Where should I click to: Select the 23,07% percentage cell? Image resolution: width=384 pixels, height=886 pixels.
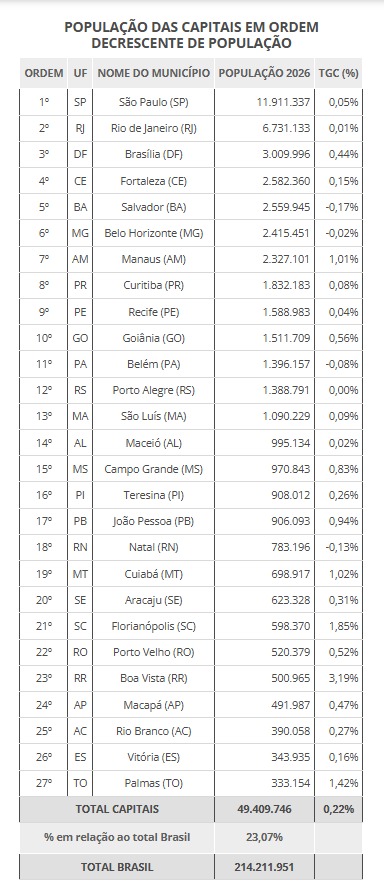(264, 837)
